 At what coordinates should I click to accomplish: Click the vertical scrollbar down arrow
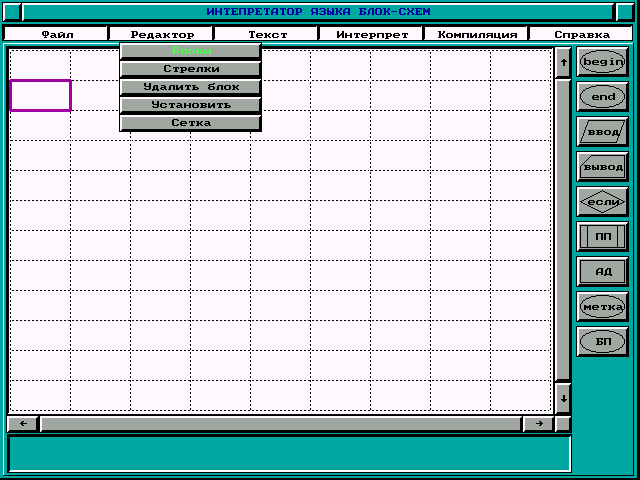(563, 397)
